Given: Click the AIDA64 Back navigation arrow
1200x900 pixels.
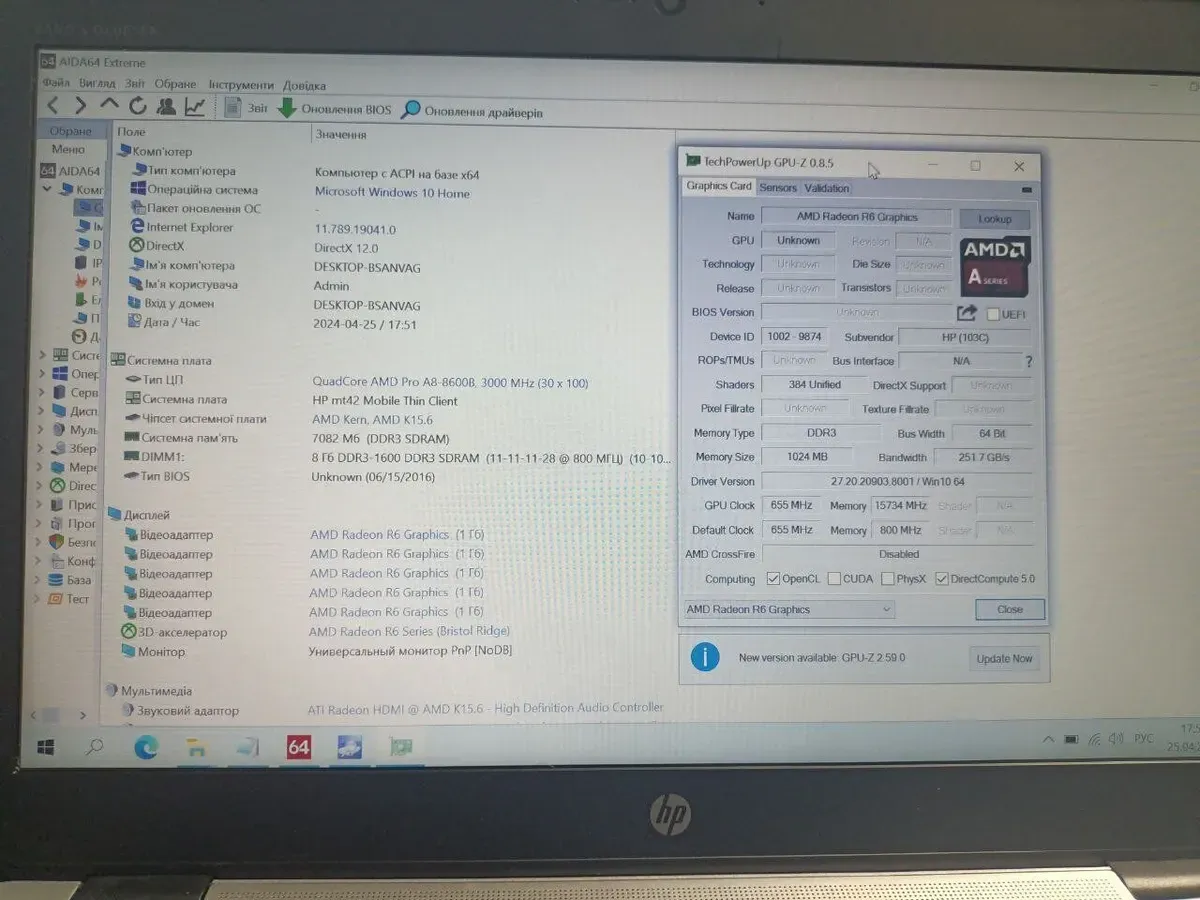Looking at the screenshot, I should (53, 106).
